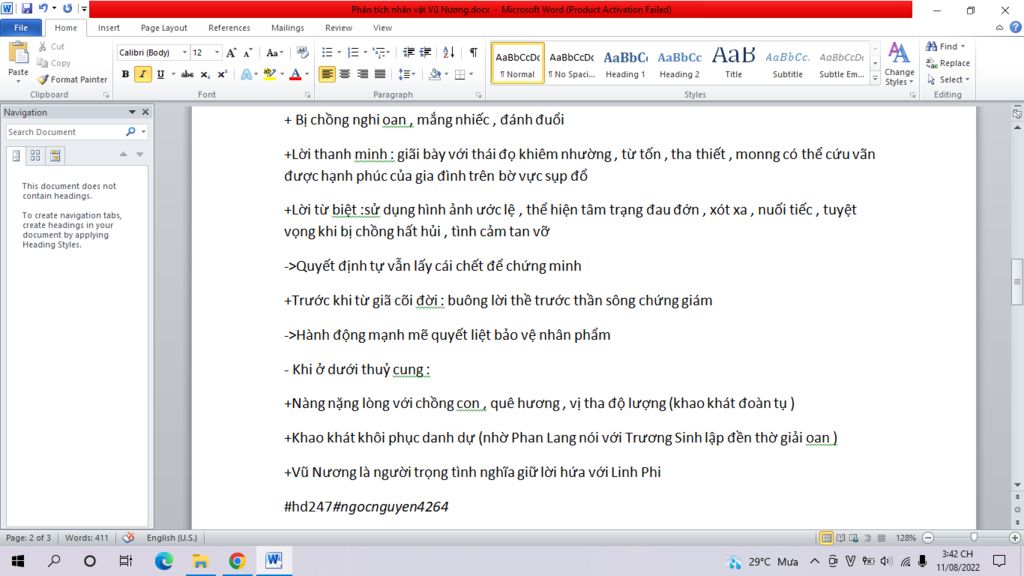The image size is (1024, 576).
Task: Toggle underline formatting
Action: 160,74
